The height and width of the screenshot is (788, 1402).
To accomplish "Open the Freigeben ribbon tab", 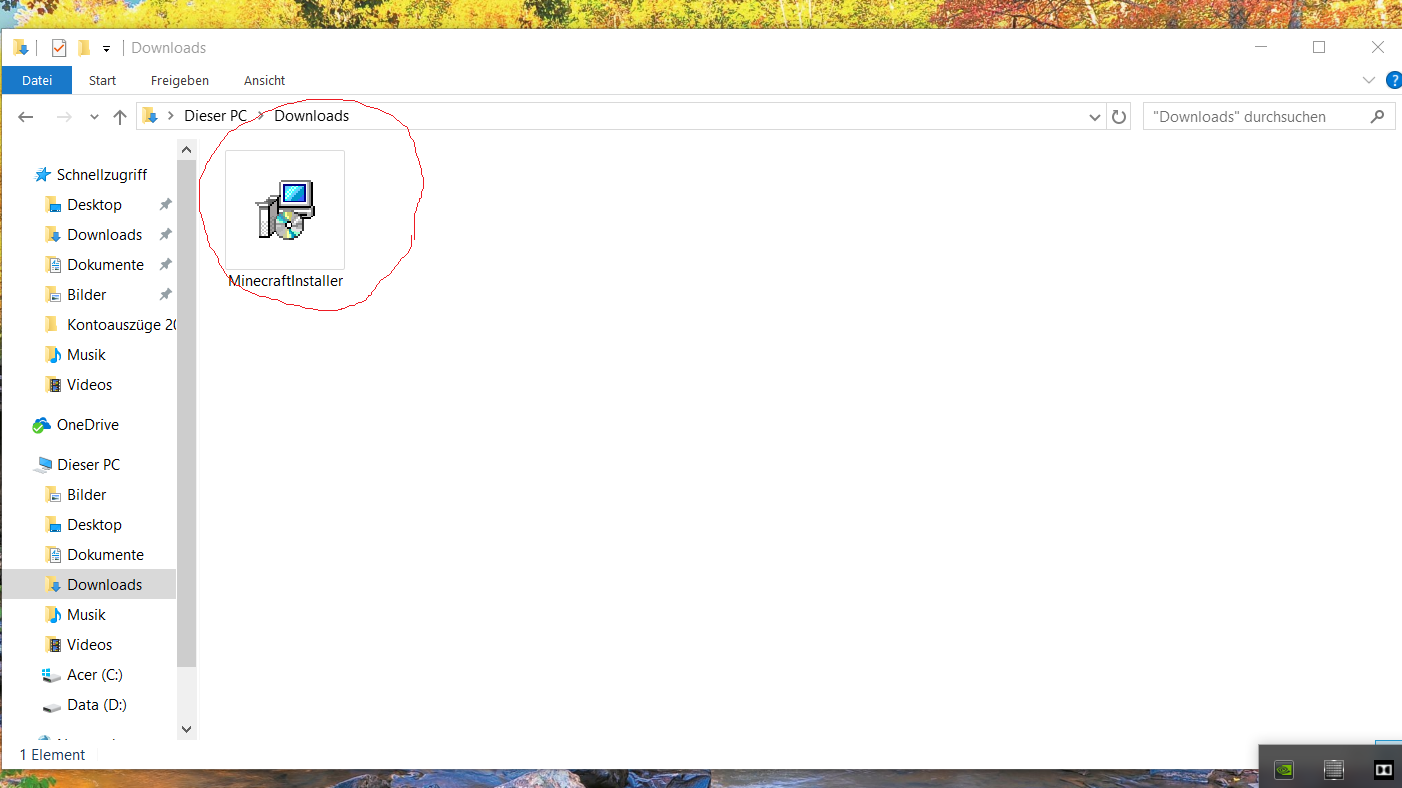I will tap(180, 80).
